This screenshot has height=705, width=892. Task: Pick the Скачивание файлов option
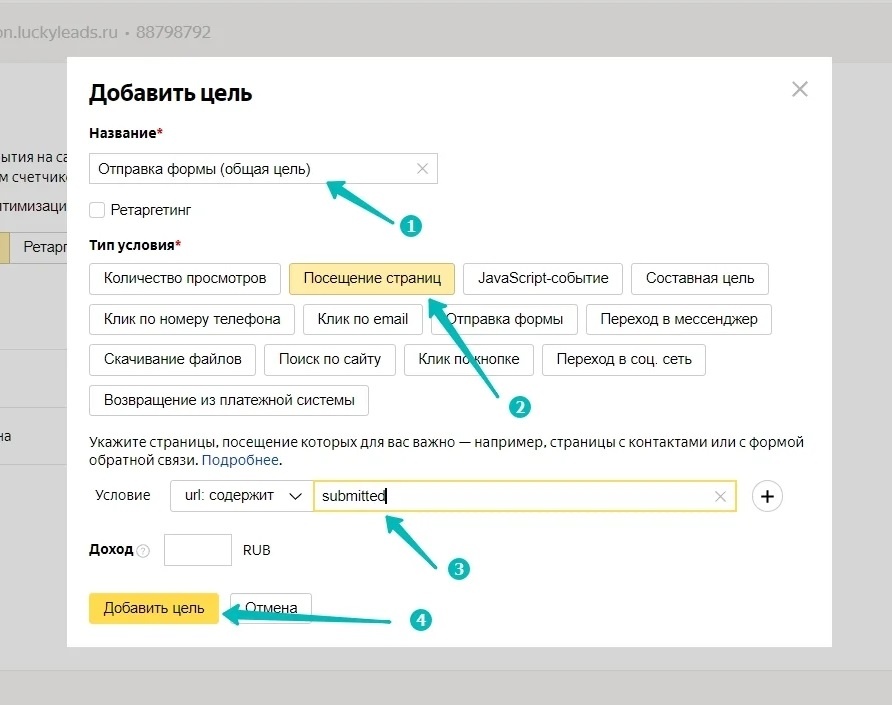pos(172,360)
